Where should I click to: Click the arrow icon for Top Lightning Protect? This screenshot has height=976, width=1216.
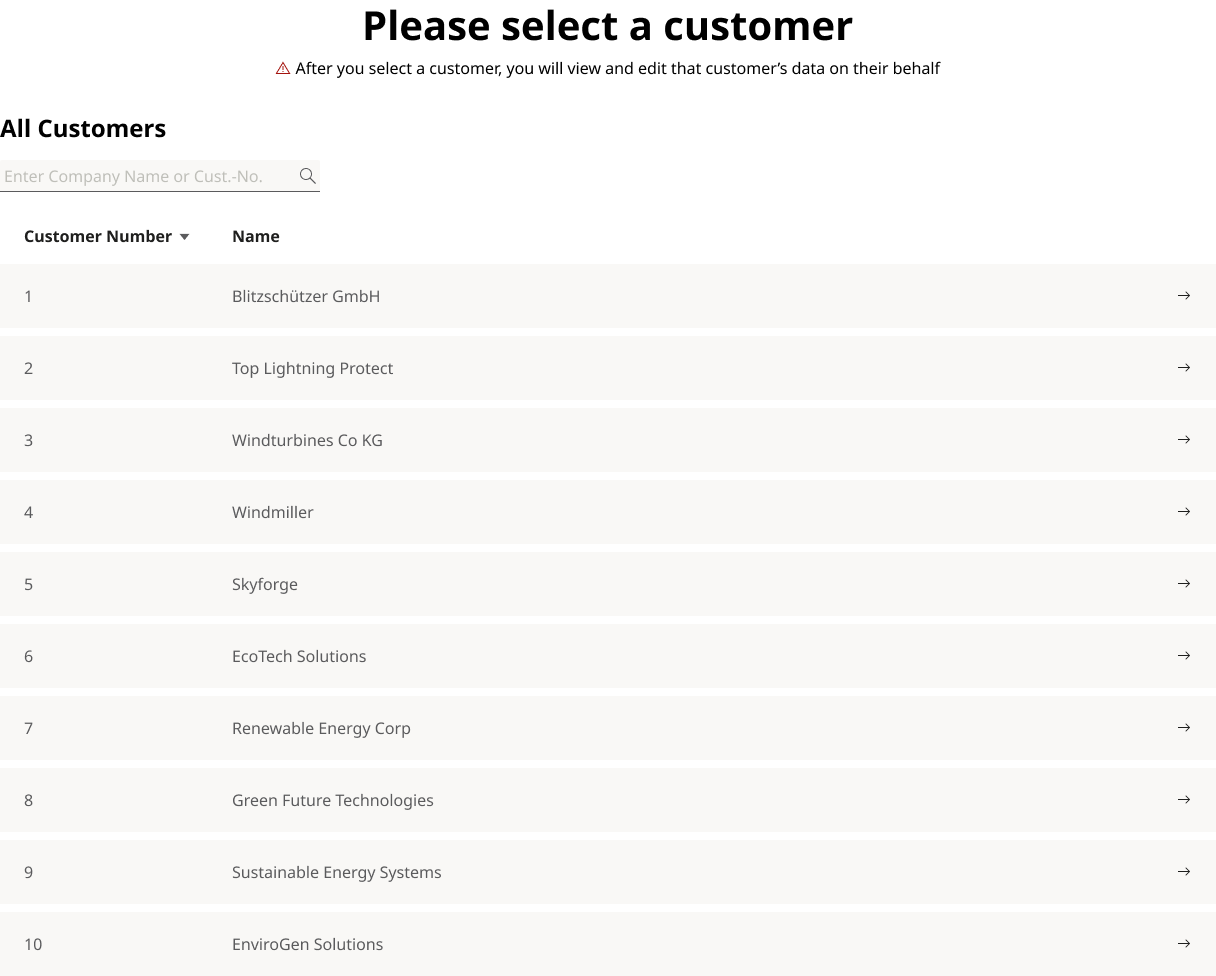tap(1183, 367)
